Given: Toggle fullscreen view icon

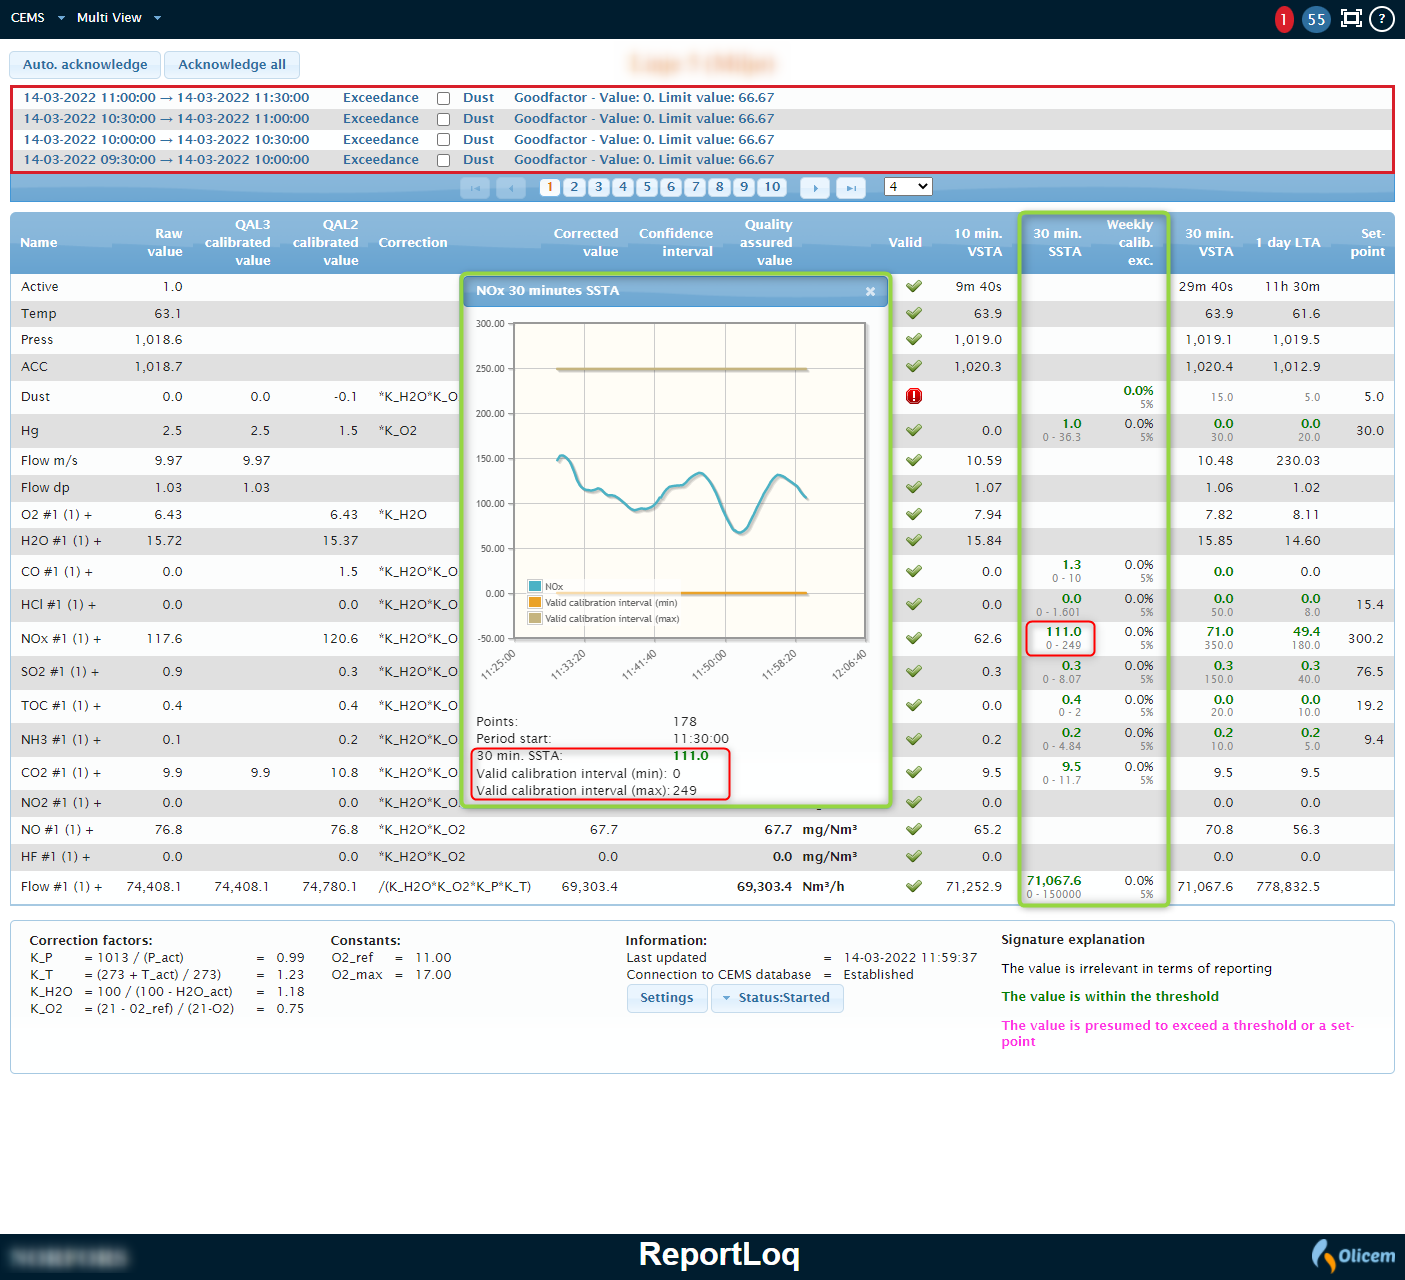Looking at the screenshot, I should point(1351,18).
